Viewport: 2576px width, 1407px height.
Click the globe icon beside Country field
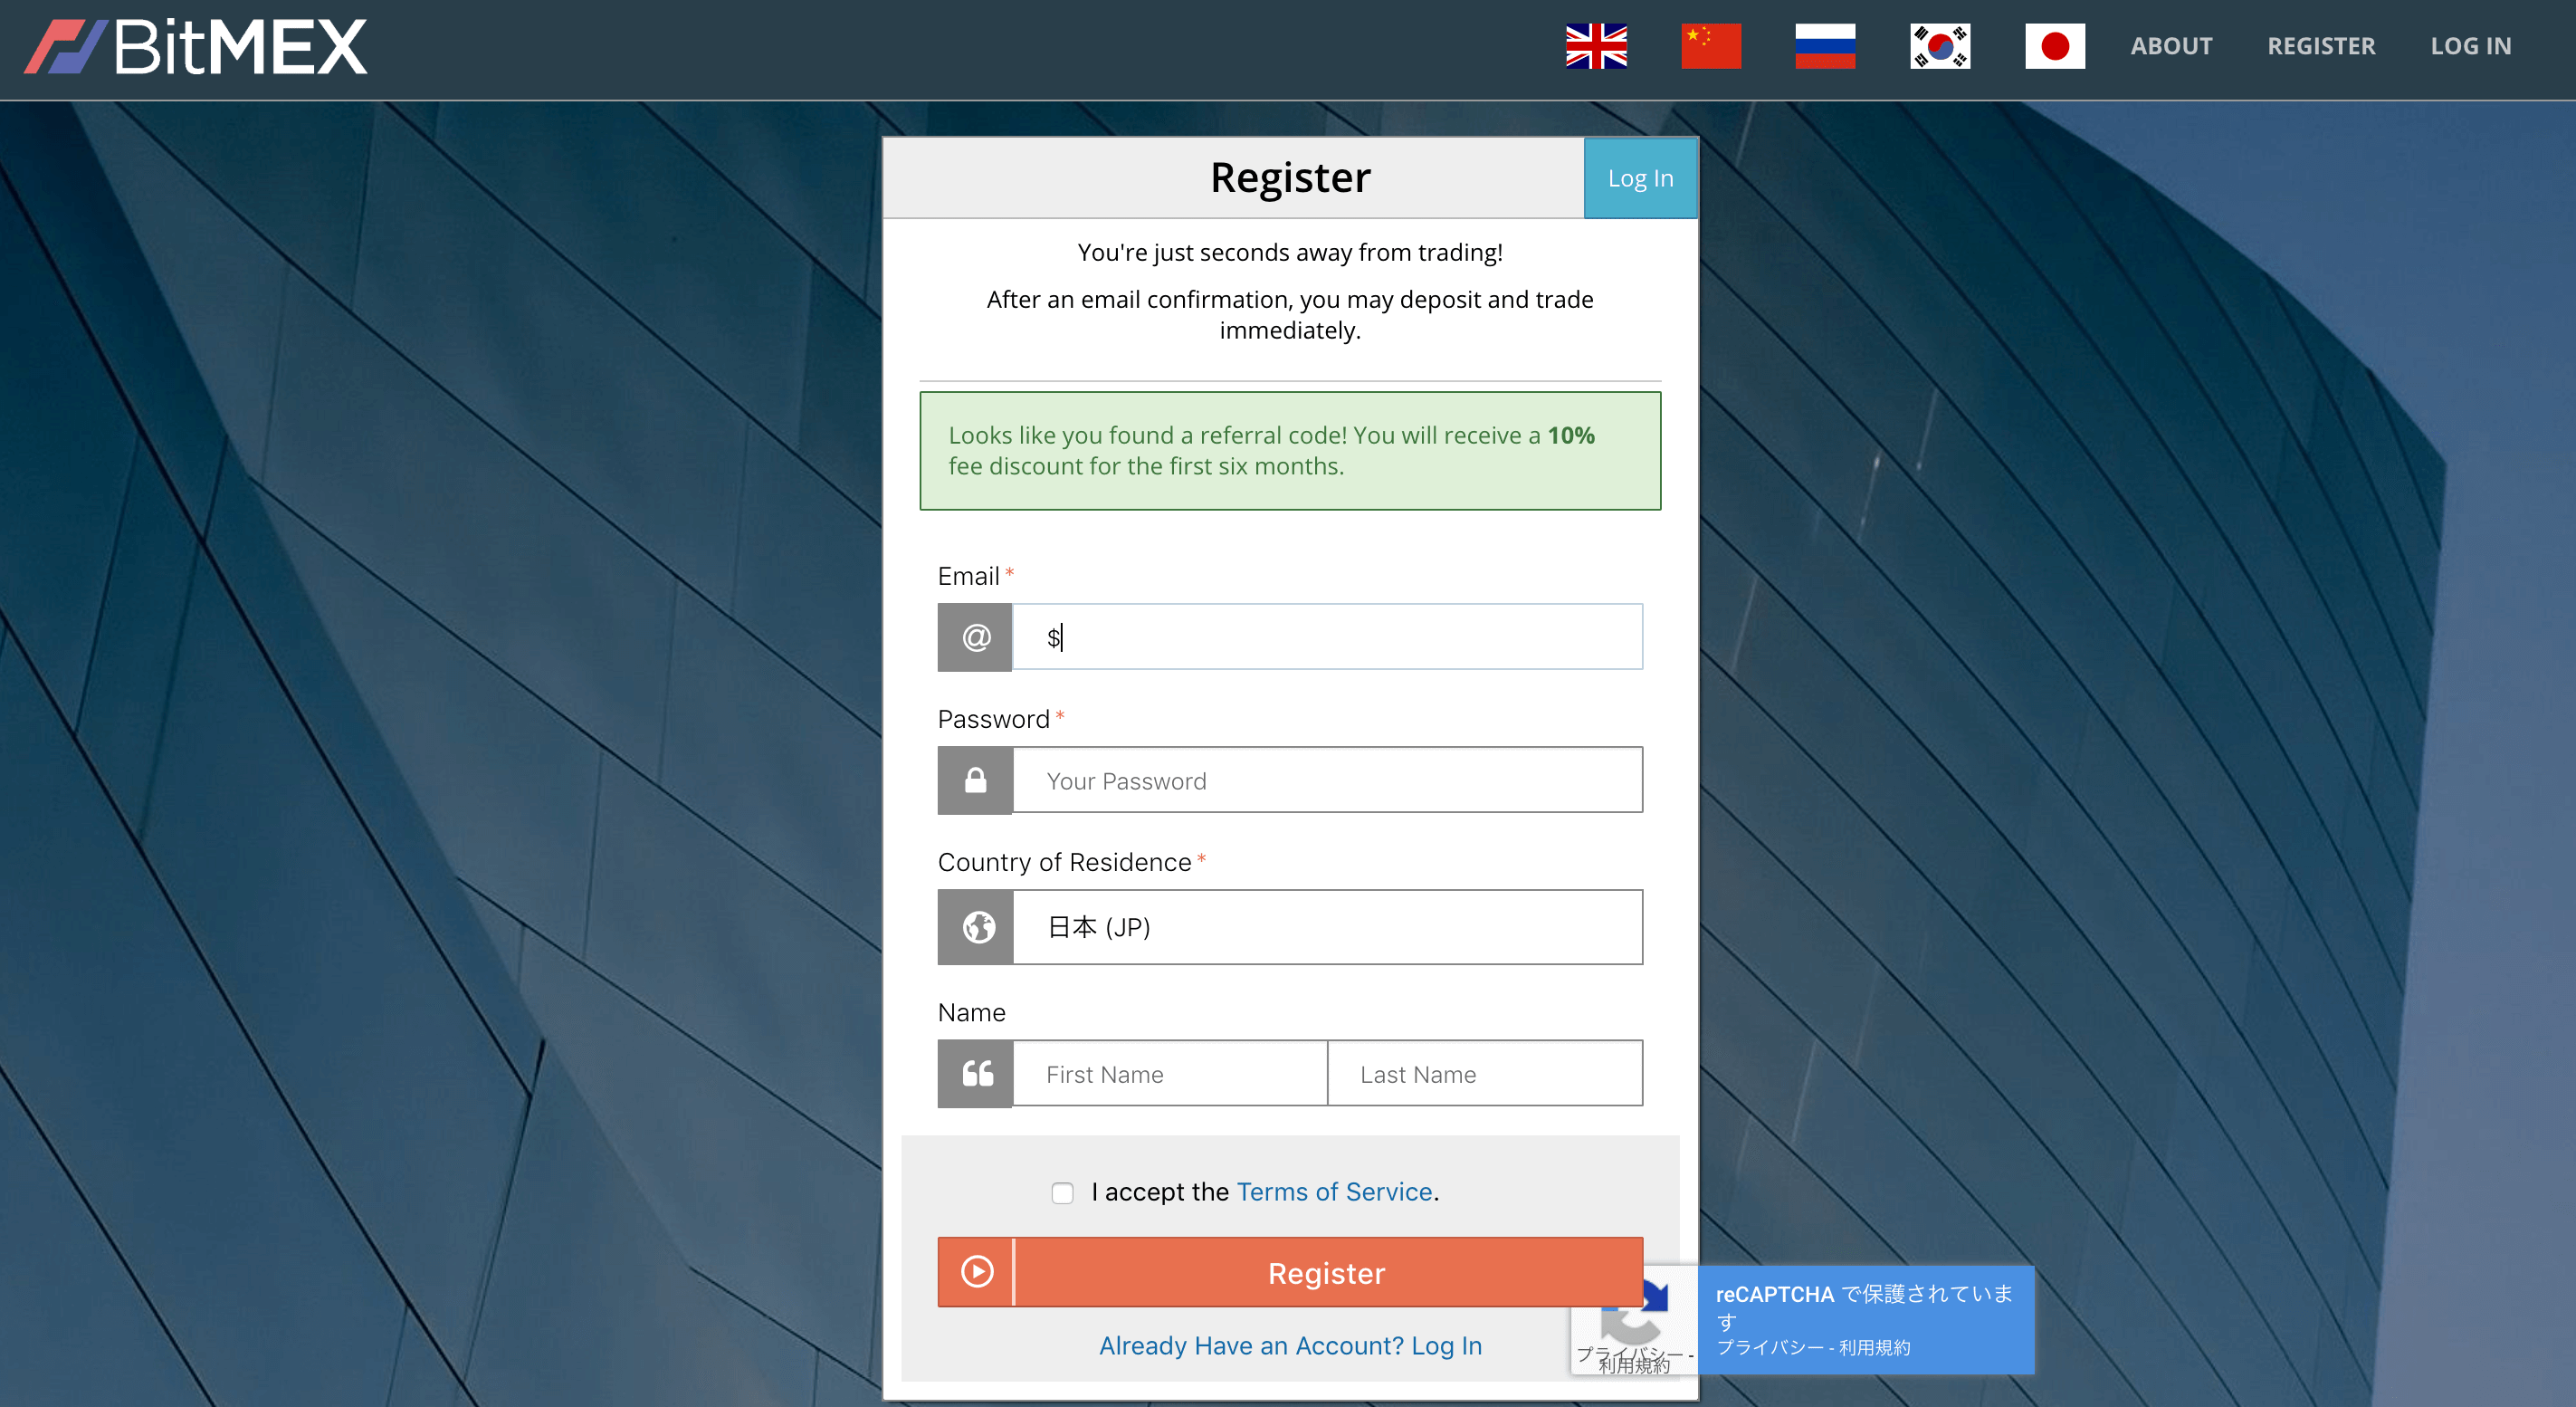tap(976, 927)
